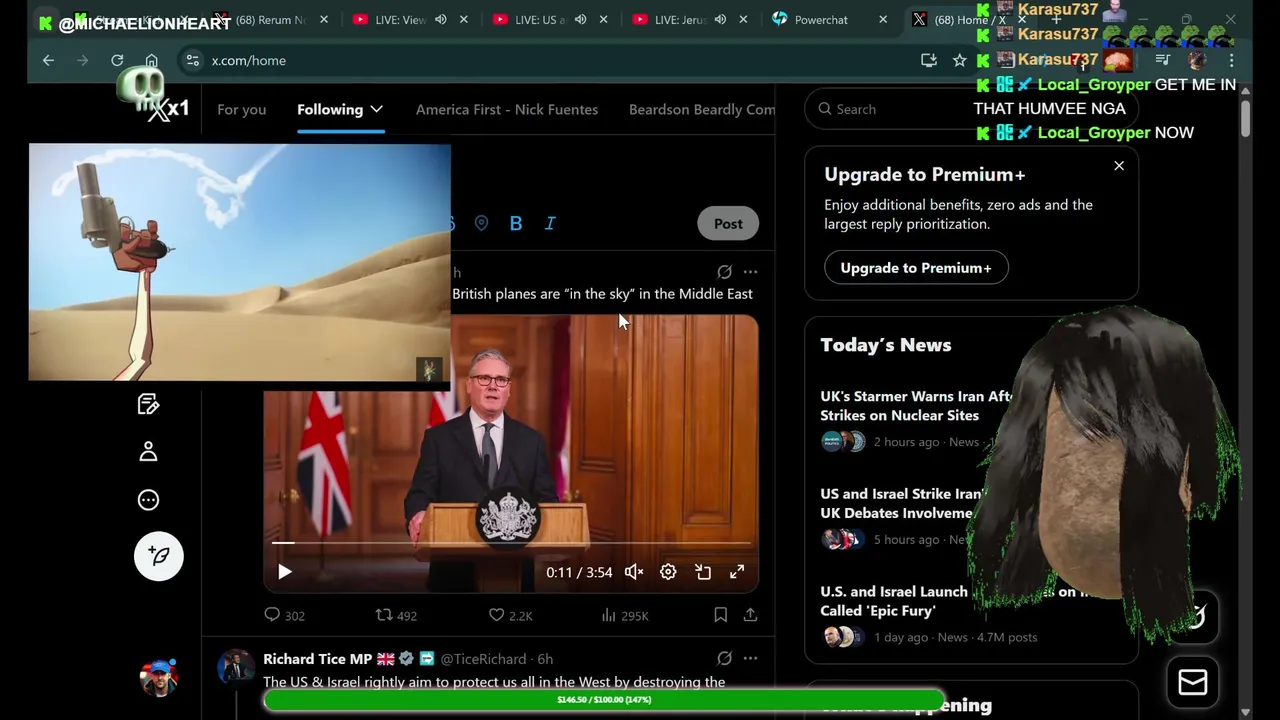Play the Starmer video
Image resolution: width=1280 pixels, height=720 pixels.
tap(284, 572)
